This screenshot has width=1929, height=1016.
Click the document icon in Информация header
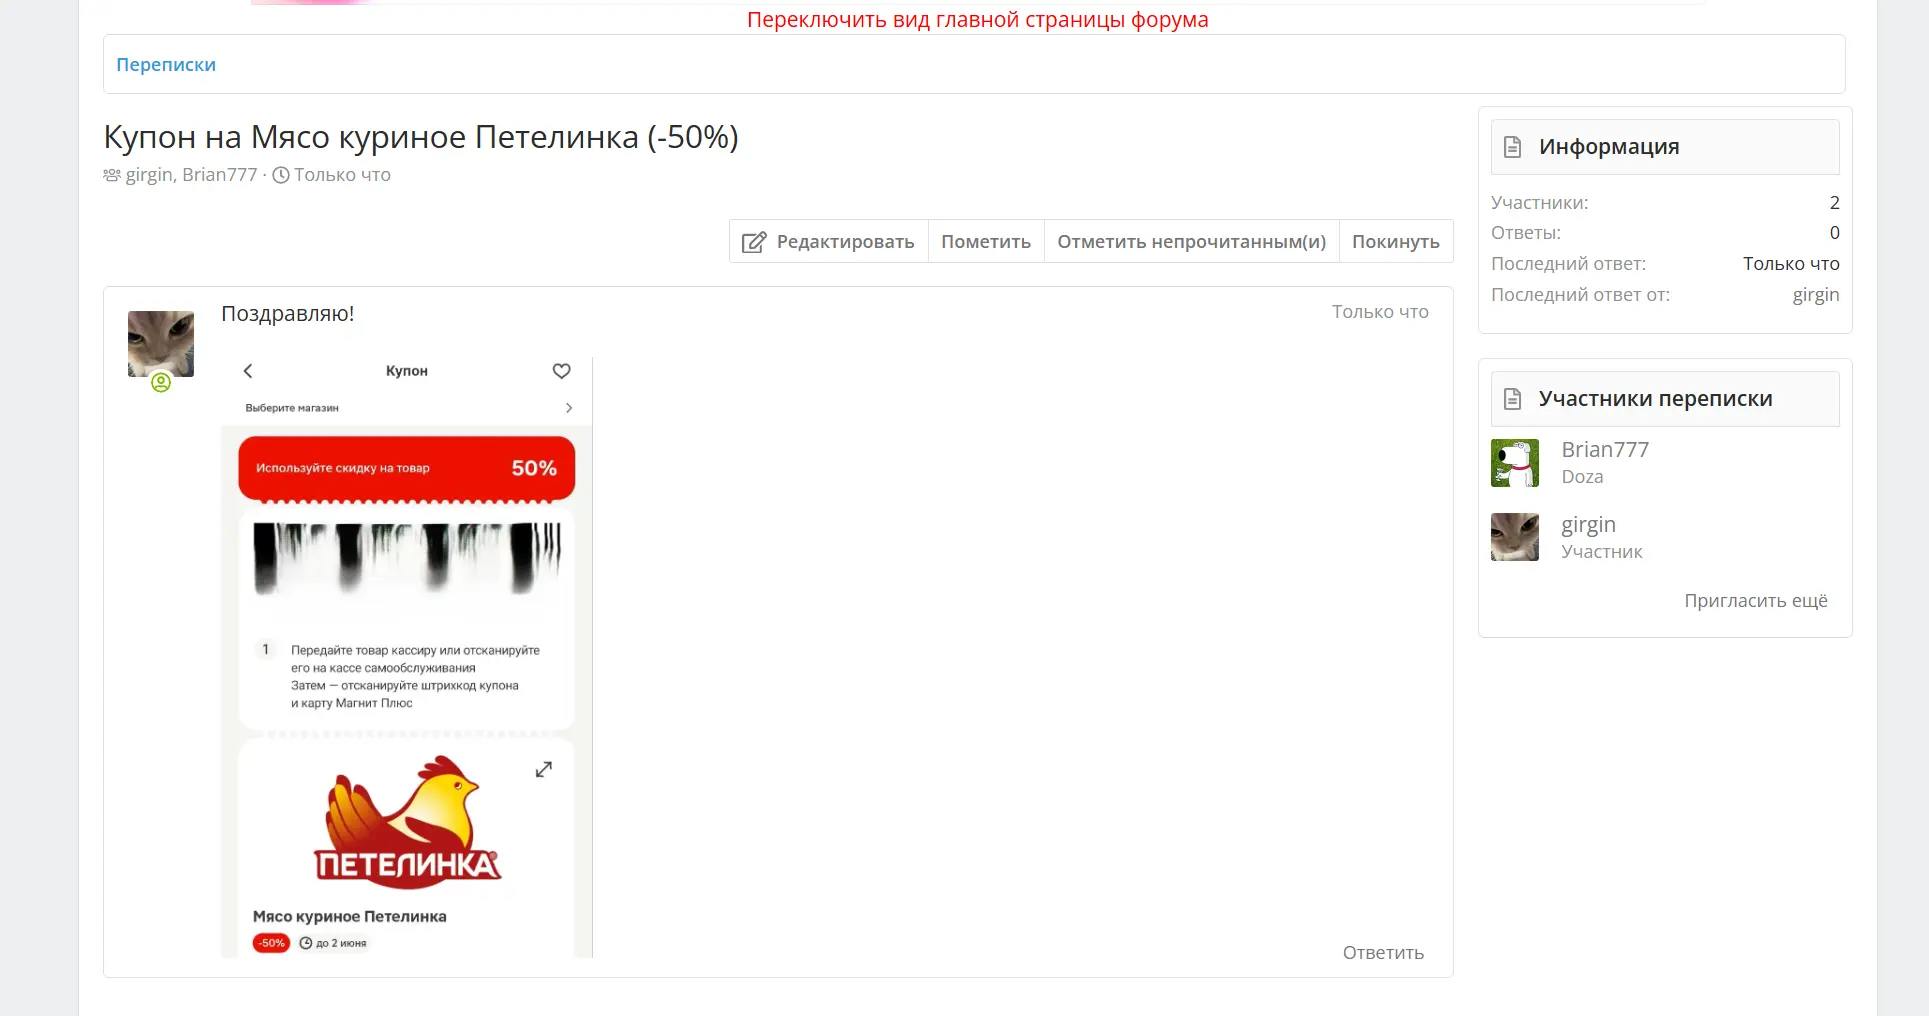pyautogui.click(x=1513, y=147)
